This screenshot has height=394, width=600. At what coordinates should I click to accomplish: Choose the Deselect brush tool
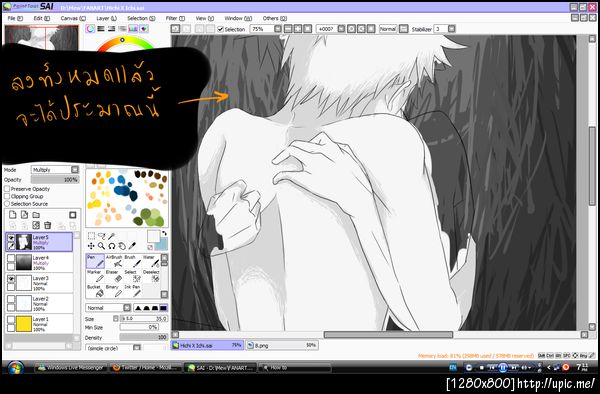click(151, 275)
